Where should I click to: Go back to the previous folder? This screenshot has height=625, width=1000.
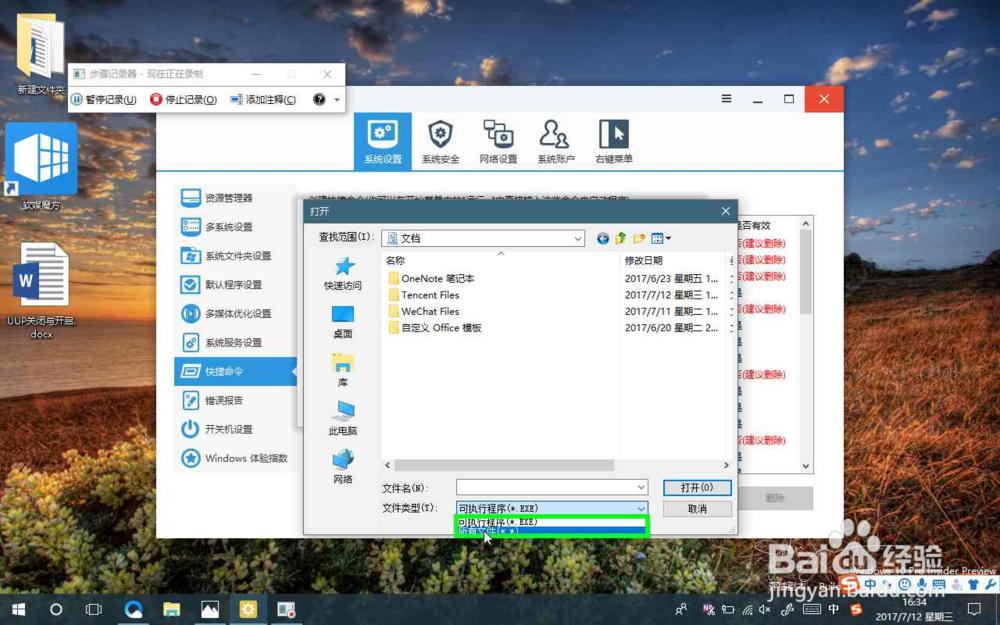[603, 238]
